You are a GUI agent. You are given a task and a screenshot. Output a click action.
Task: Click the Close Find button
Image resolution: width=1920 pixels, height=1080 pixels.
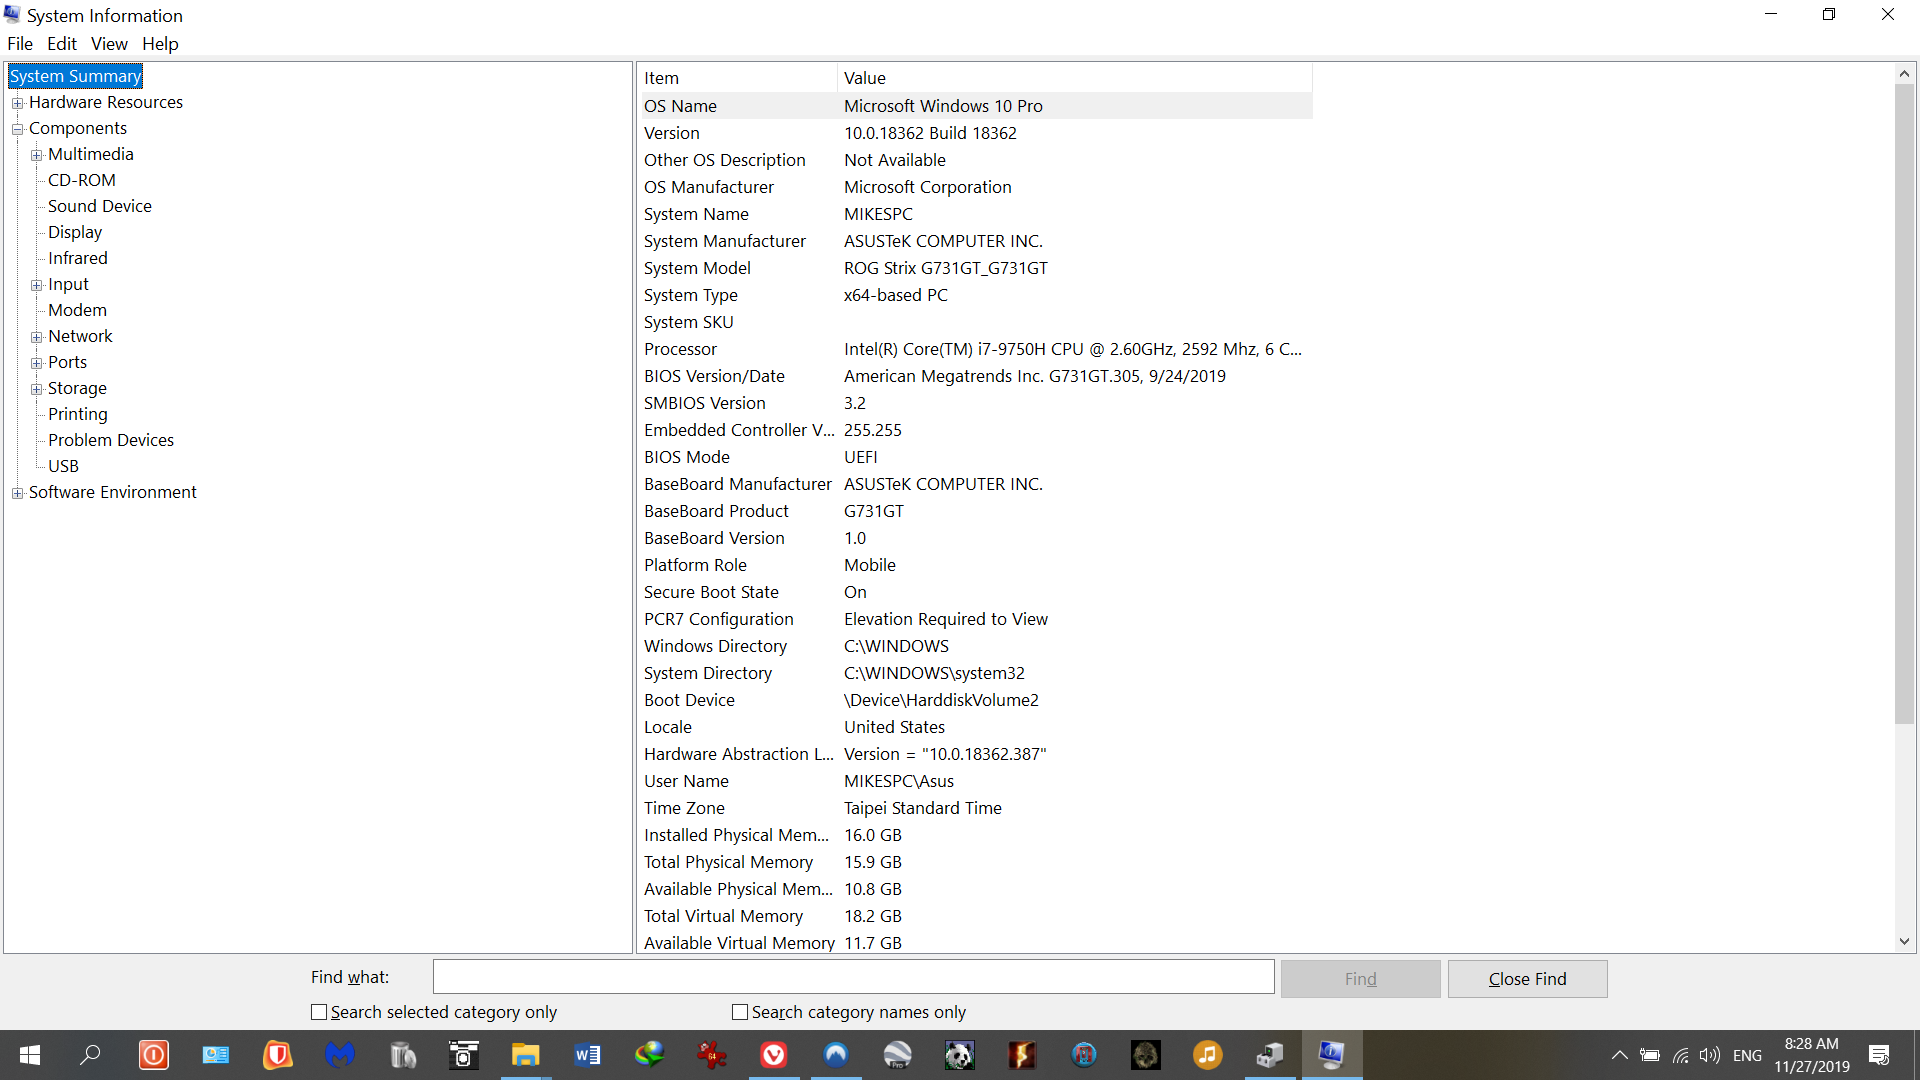pos(1527,979)
